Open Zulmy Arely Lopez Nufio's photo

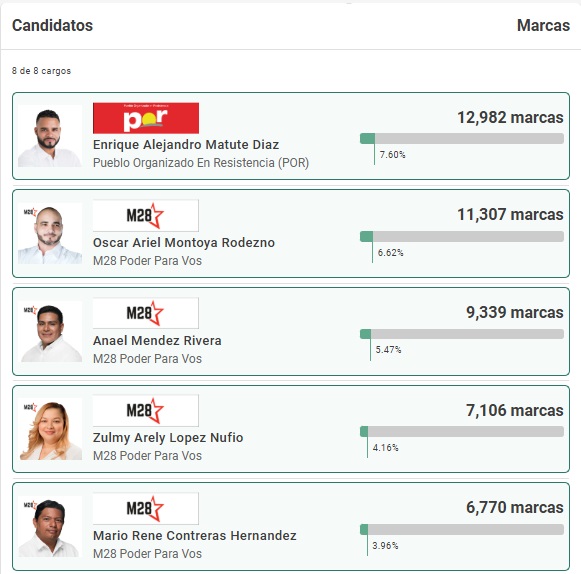[50, 429]
